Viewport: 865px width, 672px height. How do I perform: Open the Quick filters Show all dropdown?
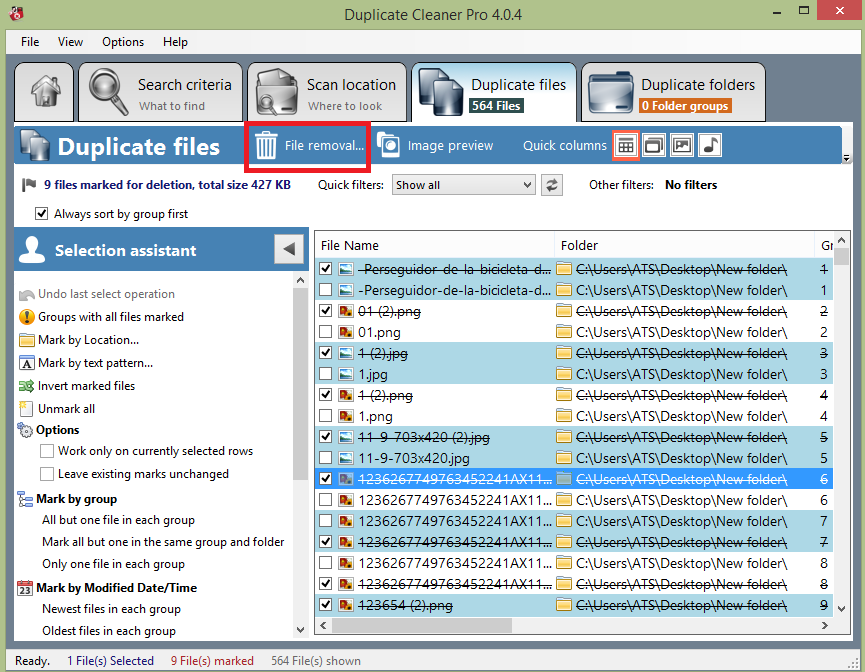[464, 185]
